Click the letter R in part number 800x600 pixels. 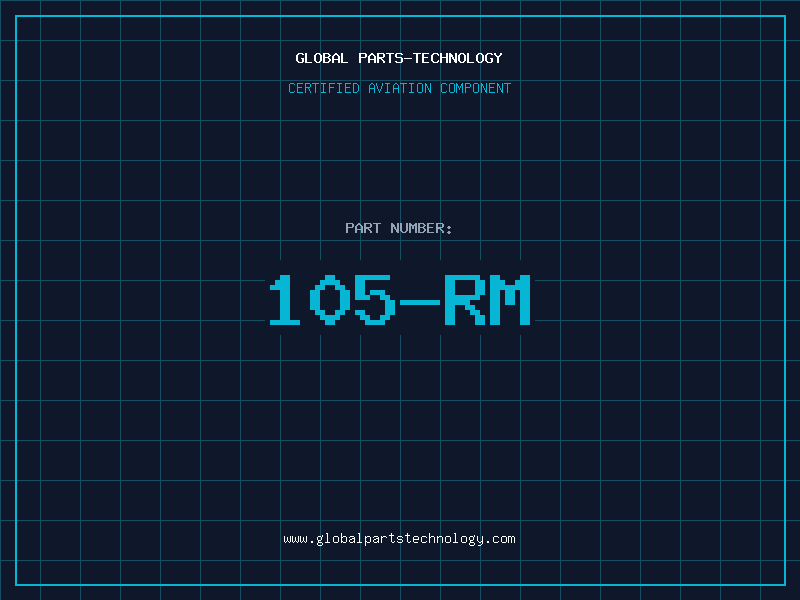click(464, 300)
